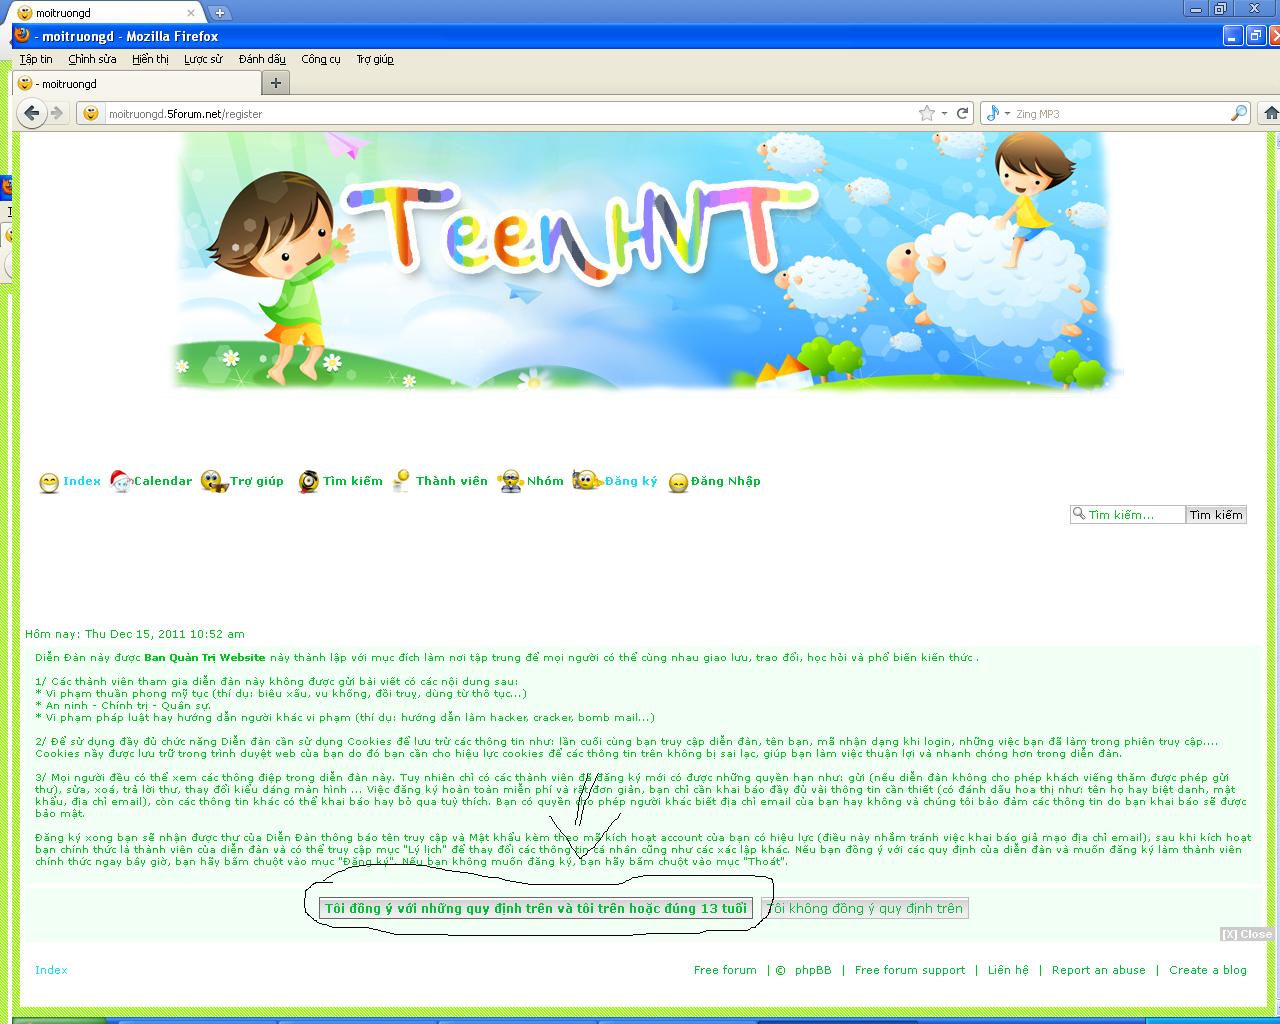
Task: Open the phpBB footer link
Action: point(813,970)
